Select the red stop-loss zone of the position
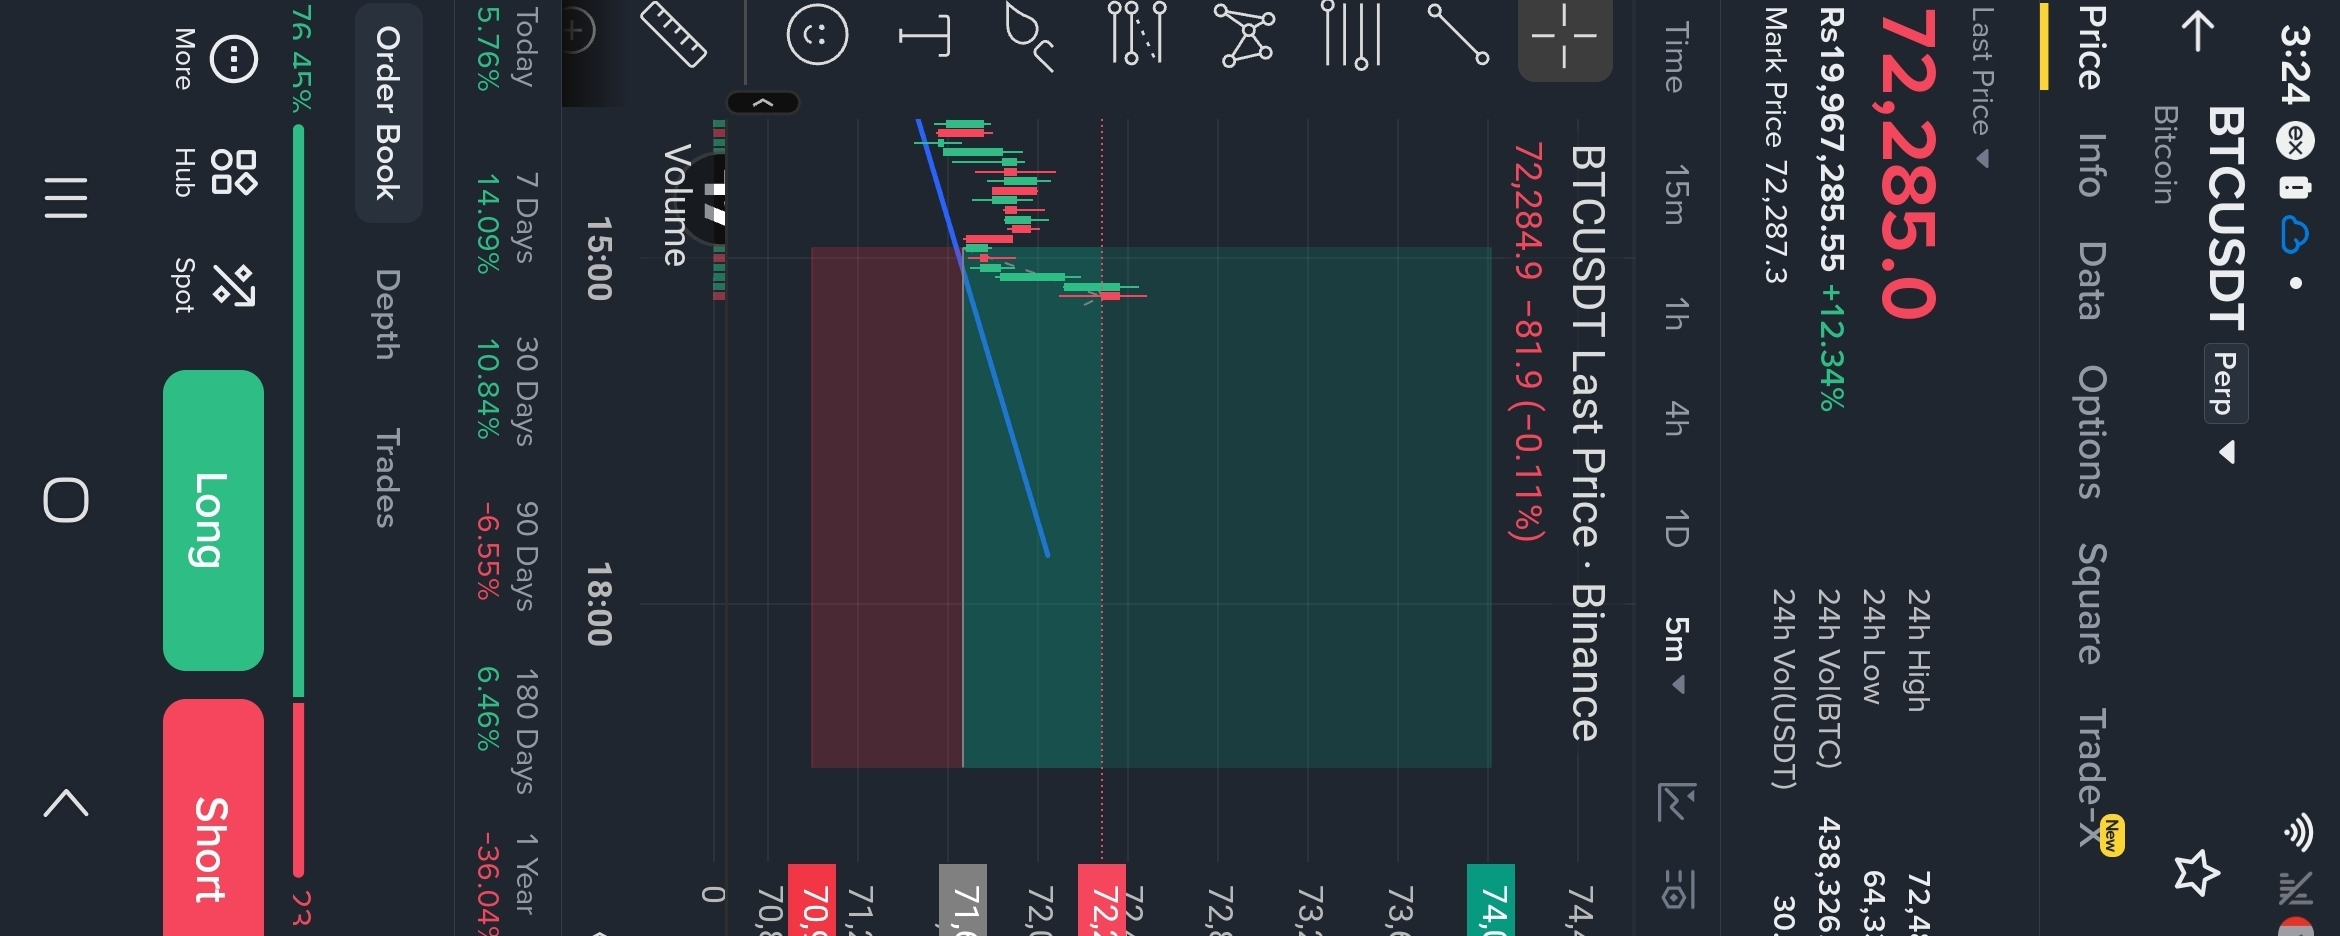This screenshot has height=936, width=2340. [887, 507]
